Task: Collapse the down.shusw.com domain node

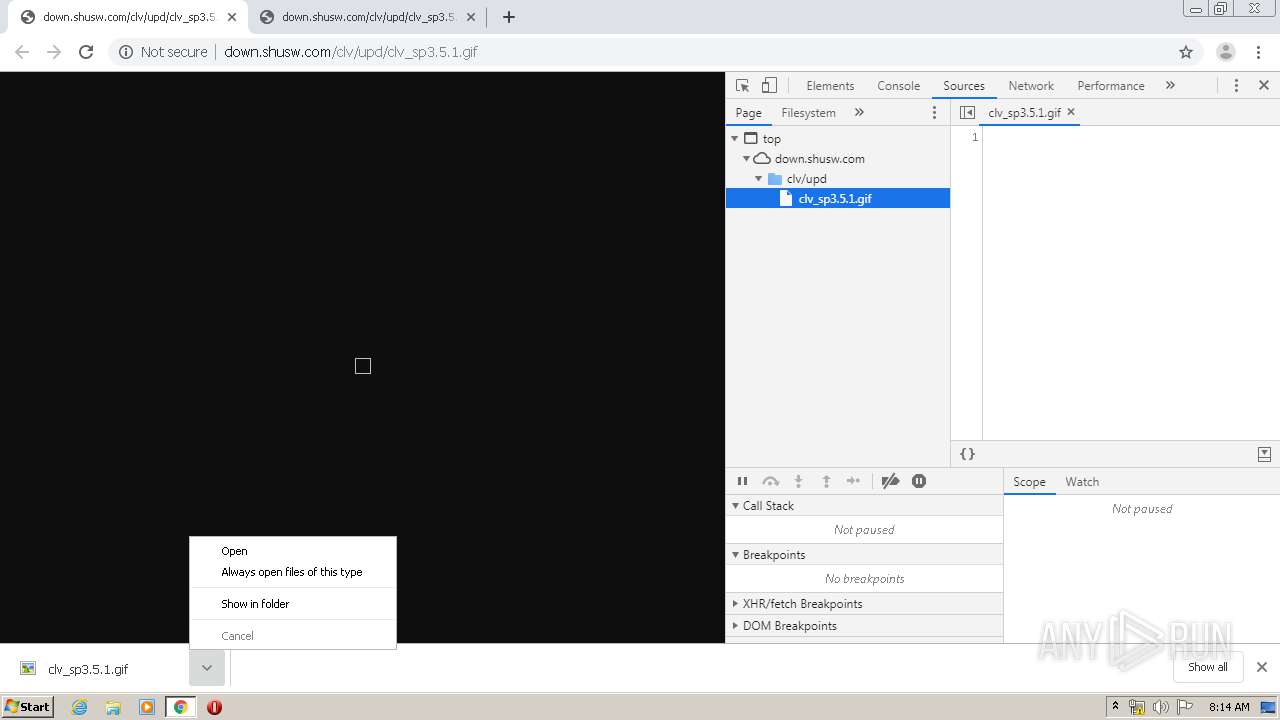Action: tap(746, 159)
